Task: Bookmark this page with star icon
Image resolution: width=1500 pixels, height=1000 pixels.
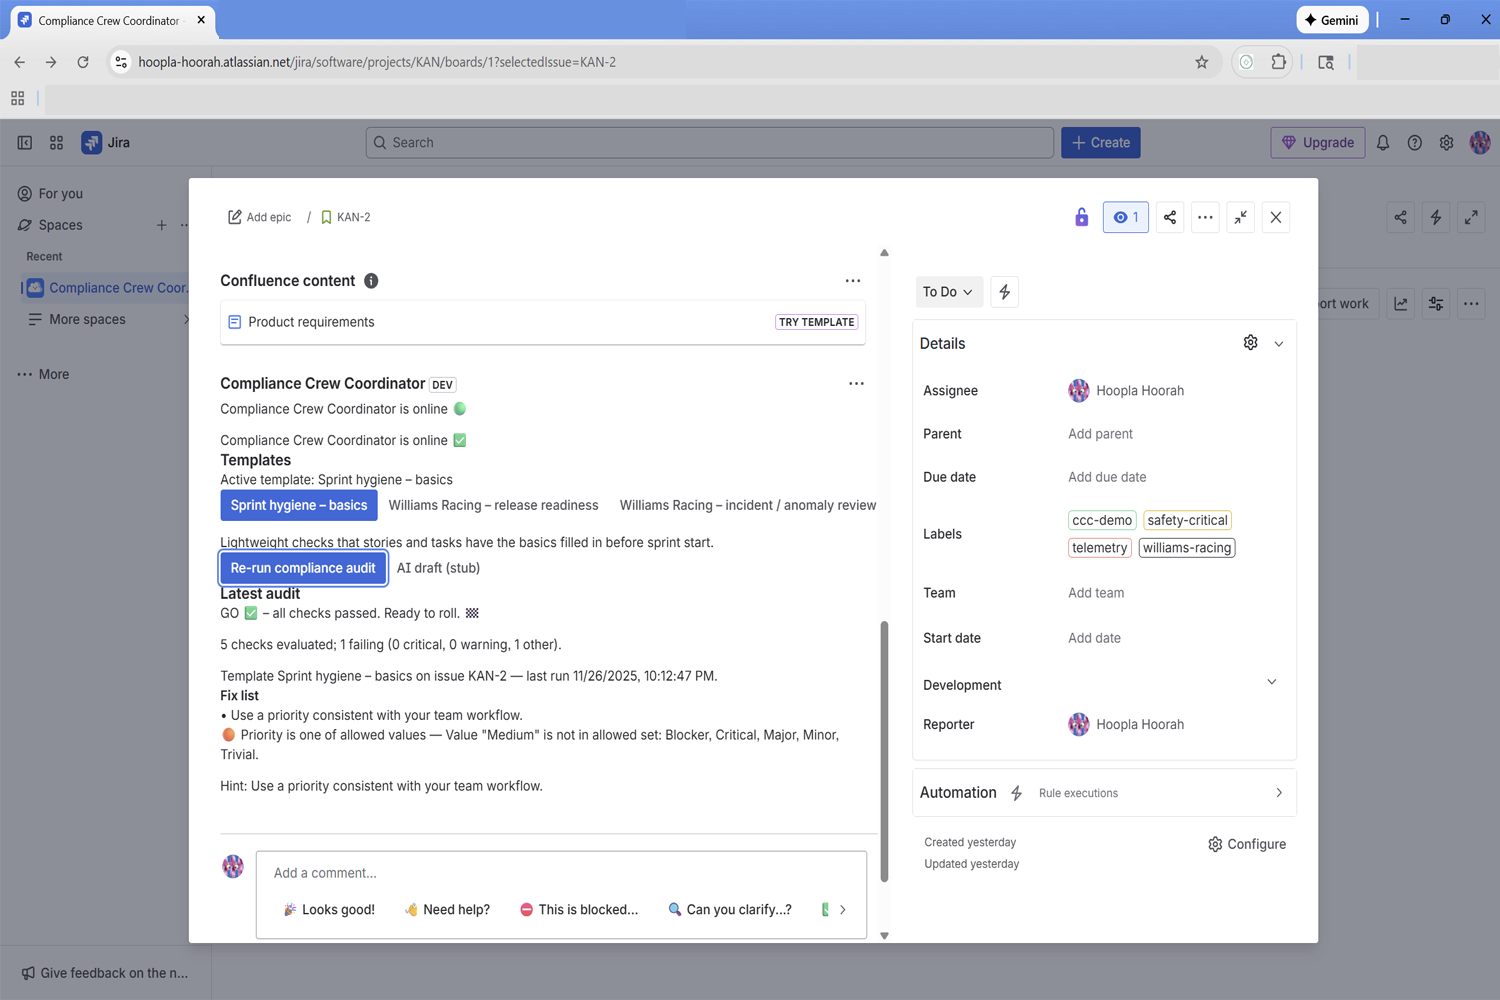Action: pyautogui.click(x=1202, y=62)
